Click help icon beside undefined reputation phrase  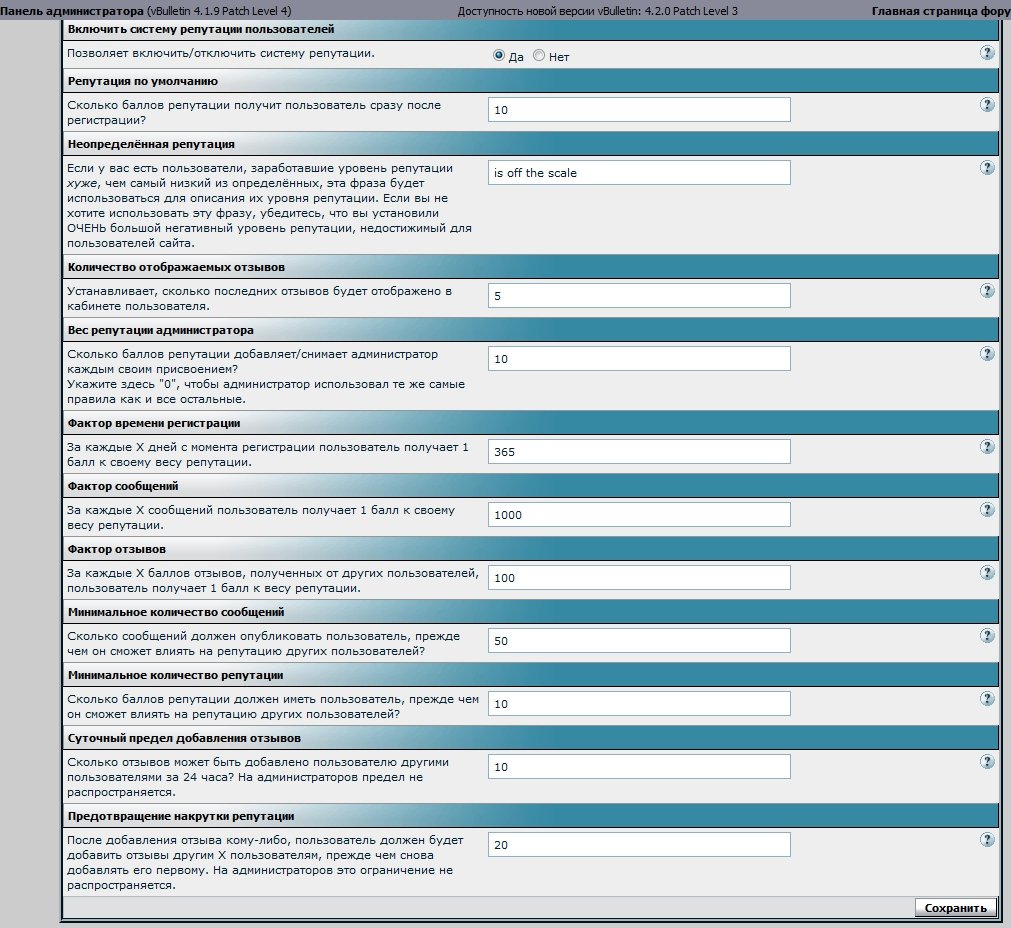point(987,168)
